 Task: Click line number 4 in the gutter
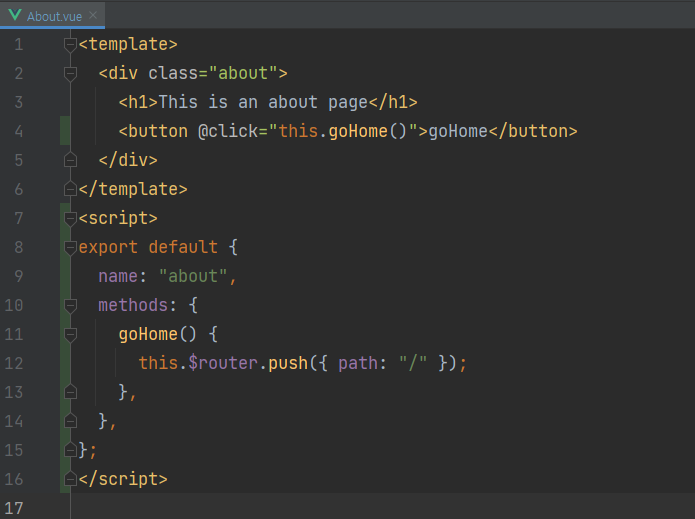coord(19,131)
